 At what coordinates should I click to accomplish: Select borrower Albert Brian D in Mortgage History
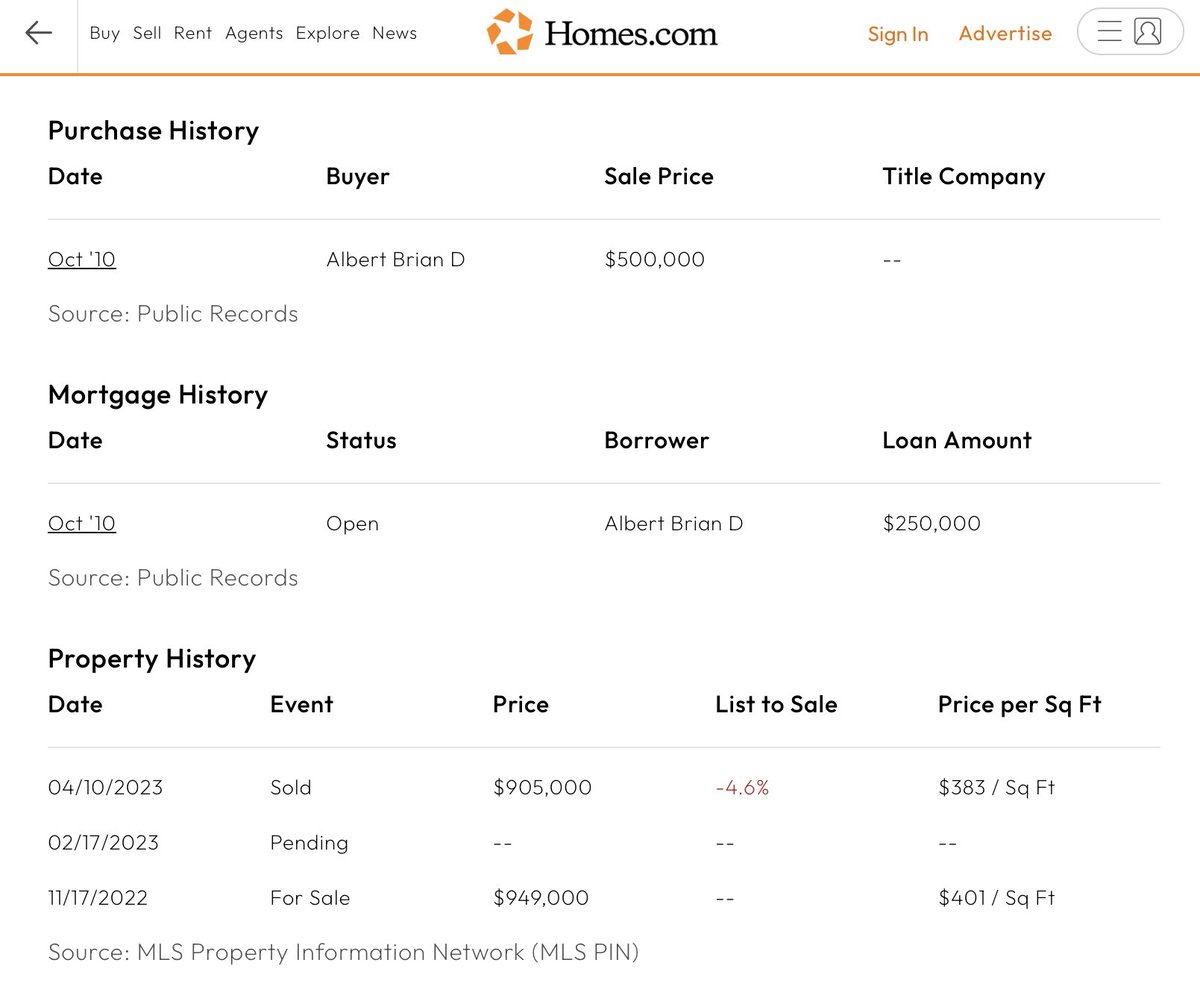pyautogui.click(x=674, y=523)
